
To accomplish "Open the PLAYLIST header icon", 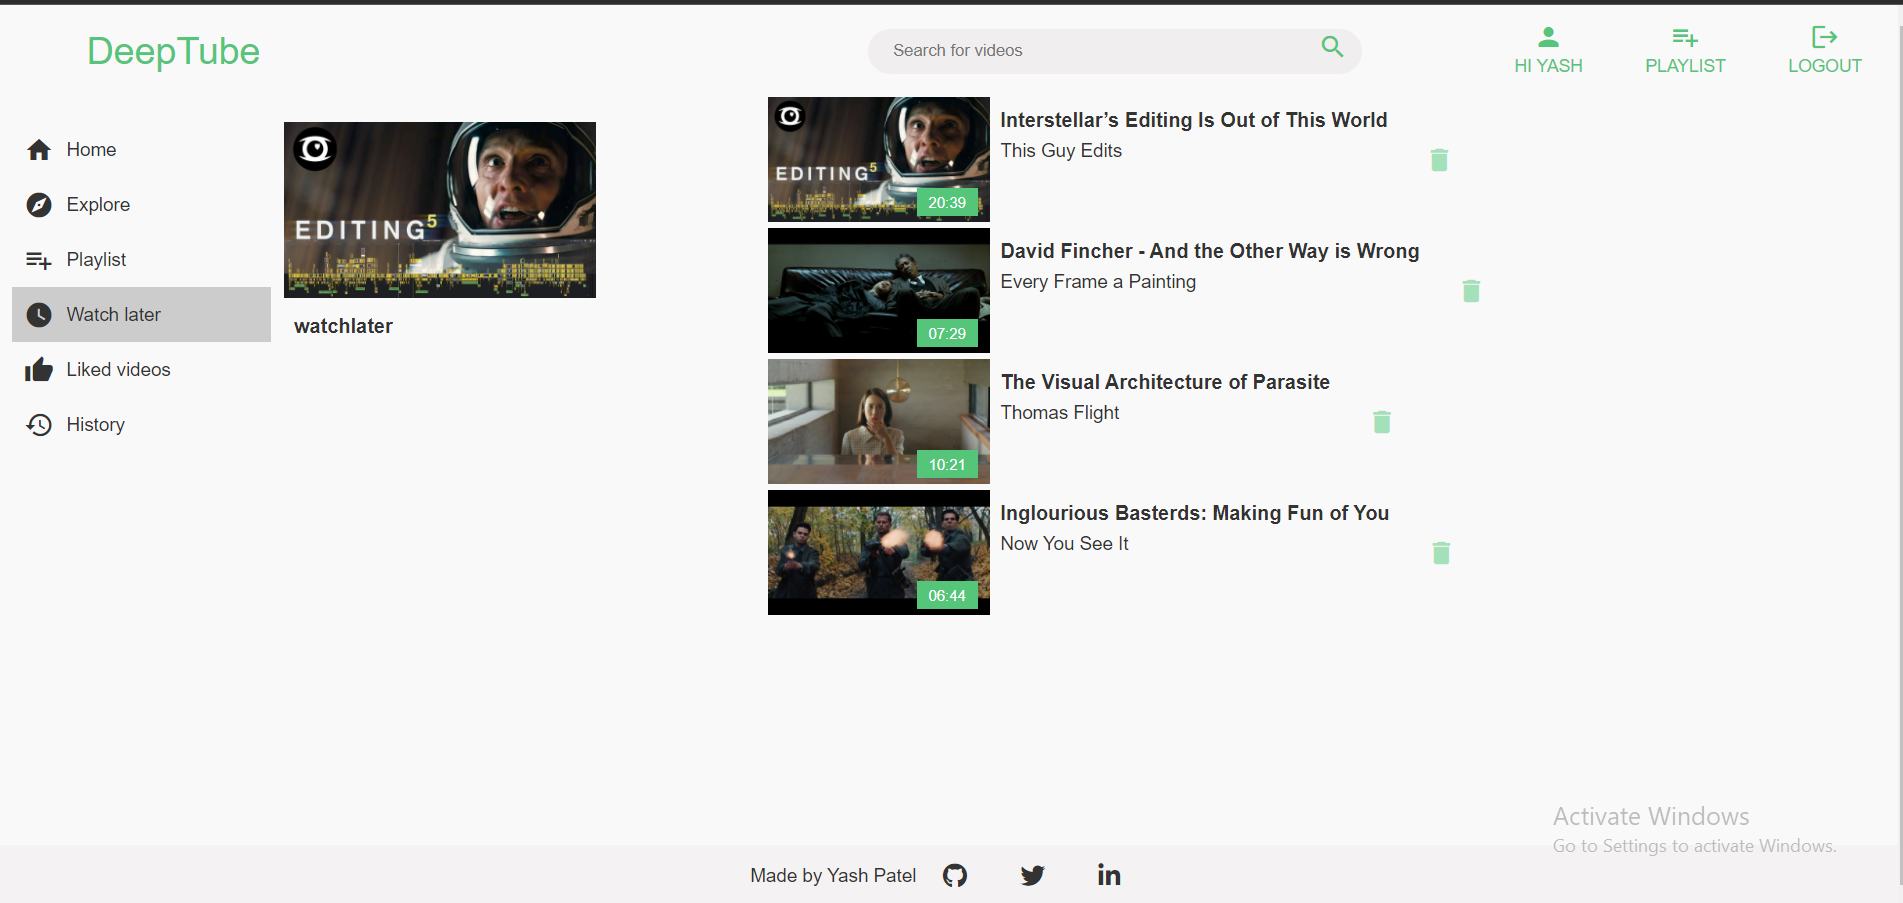I will tap(1685, 38).
